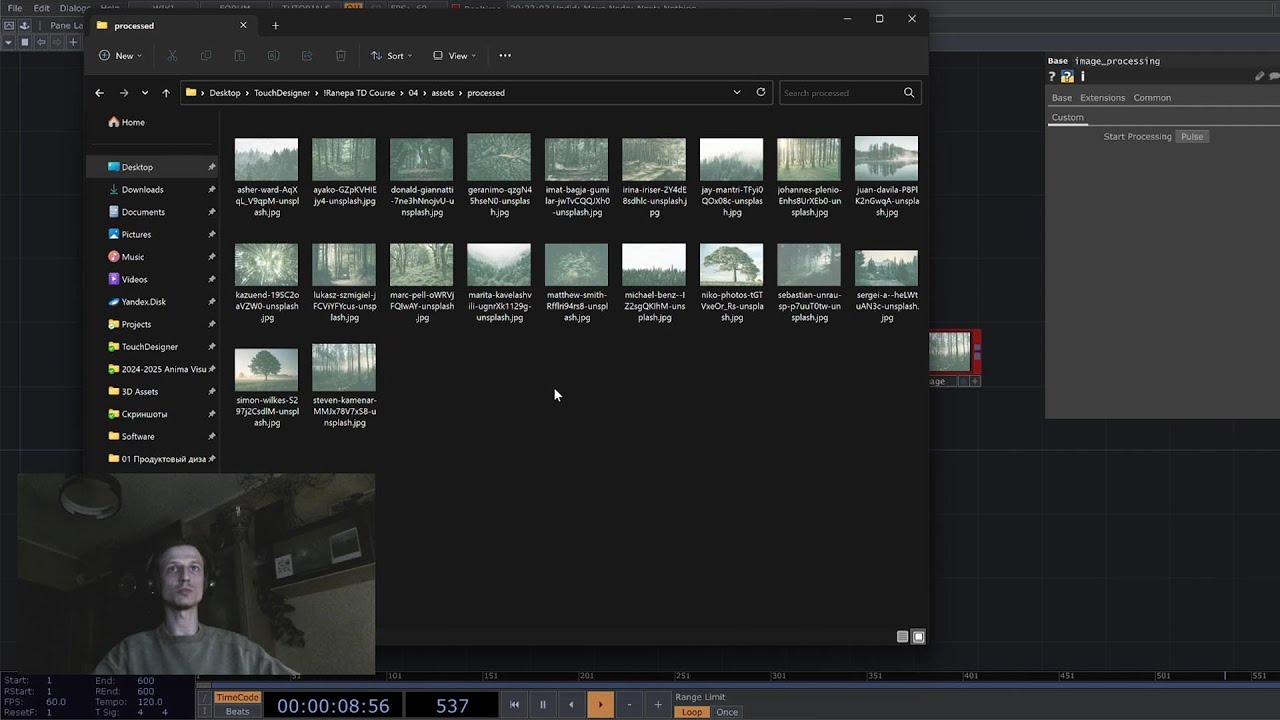This screenshot has height=720, width=1280.
Task: Switch to Common parameter tab
Action: point(1152,98)
